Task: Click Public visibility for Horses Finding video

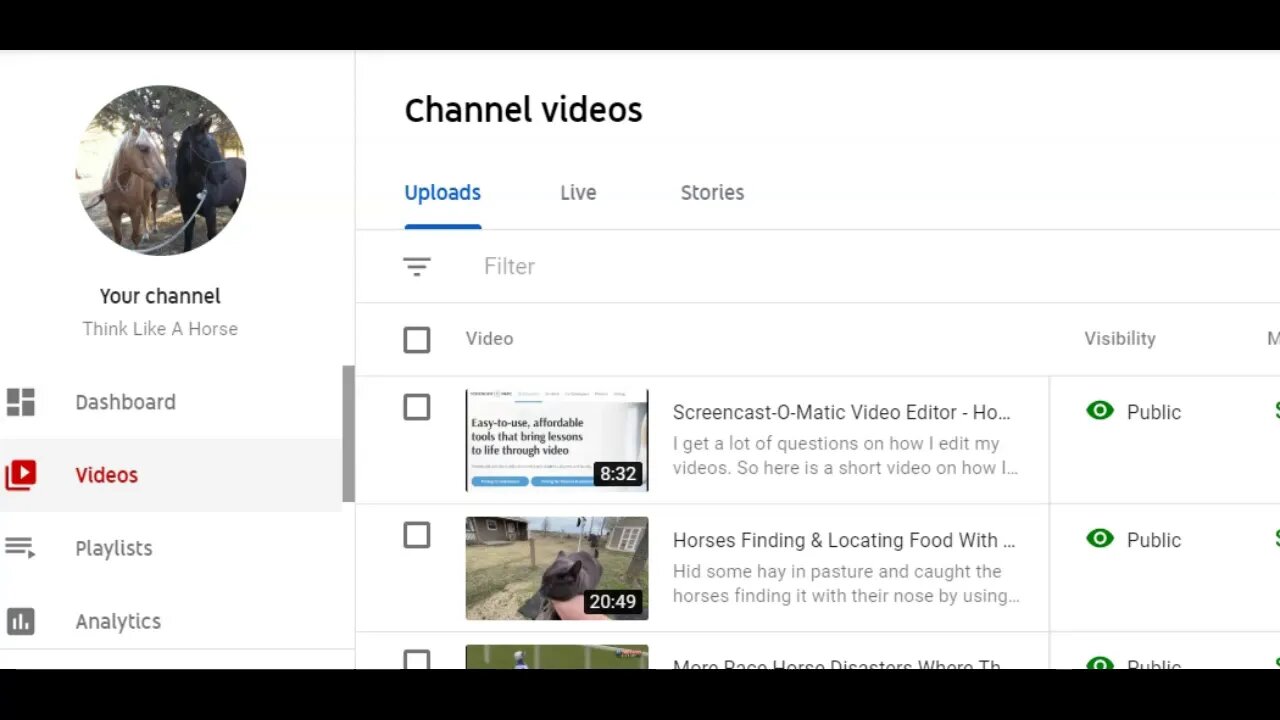Action: pos(1154,540)
